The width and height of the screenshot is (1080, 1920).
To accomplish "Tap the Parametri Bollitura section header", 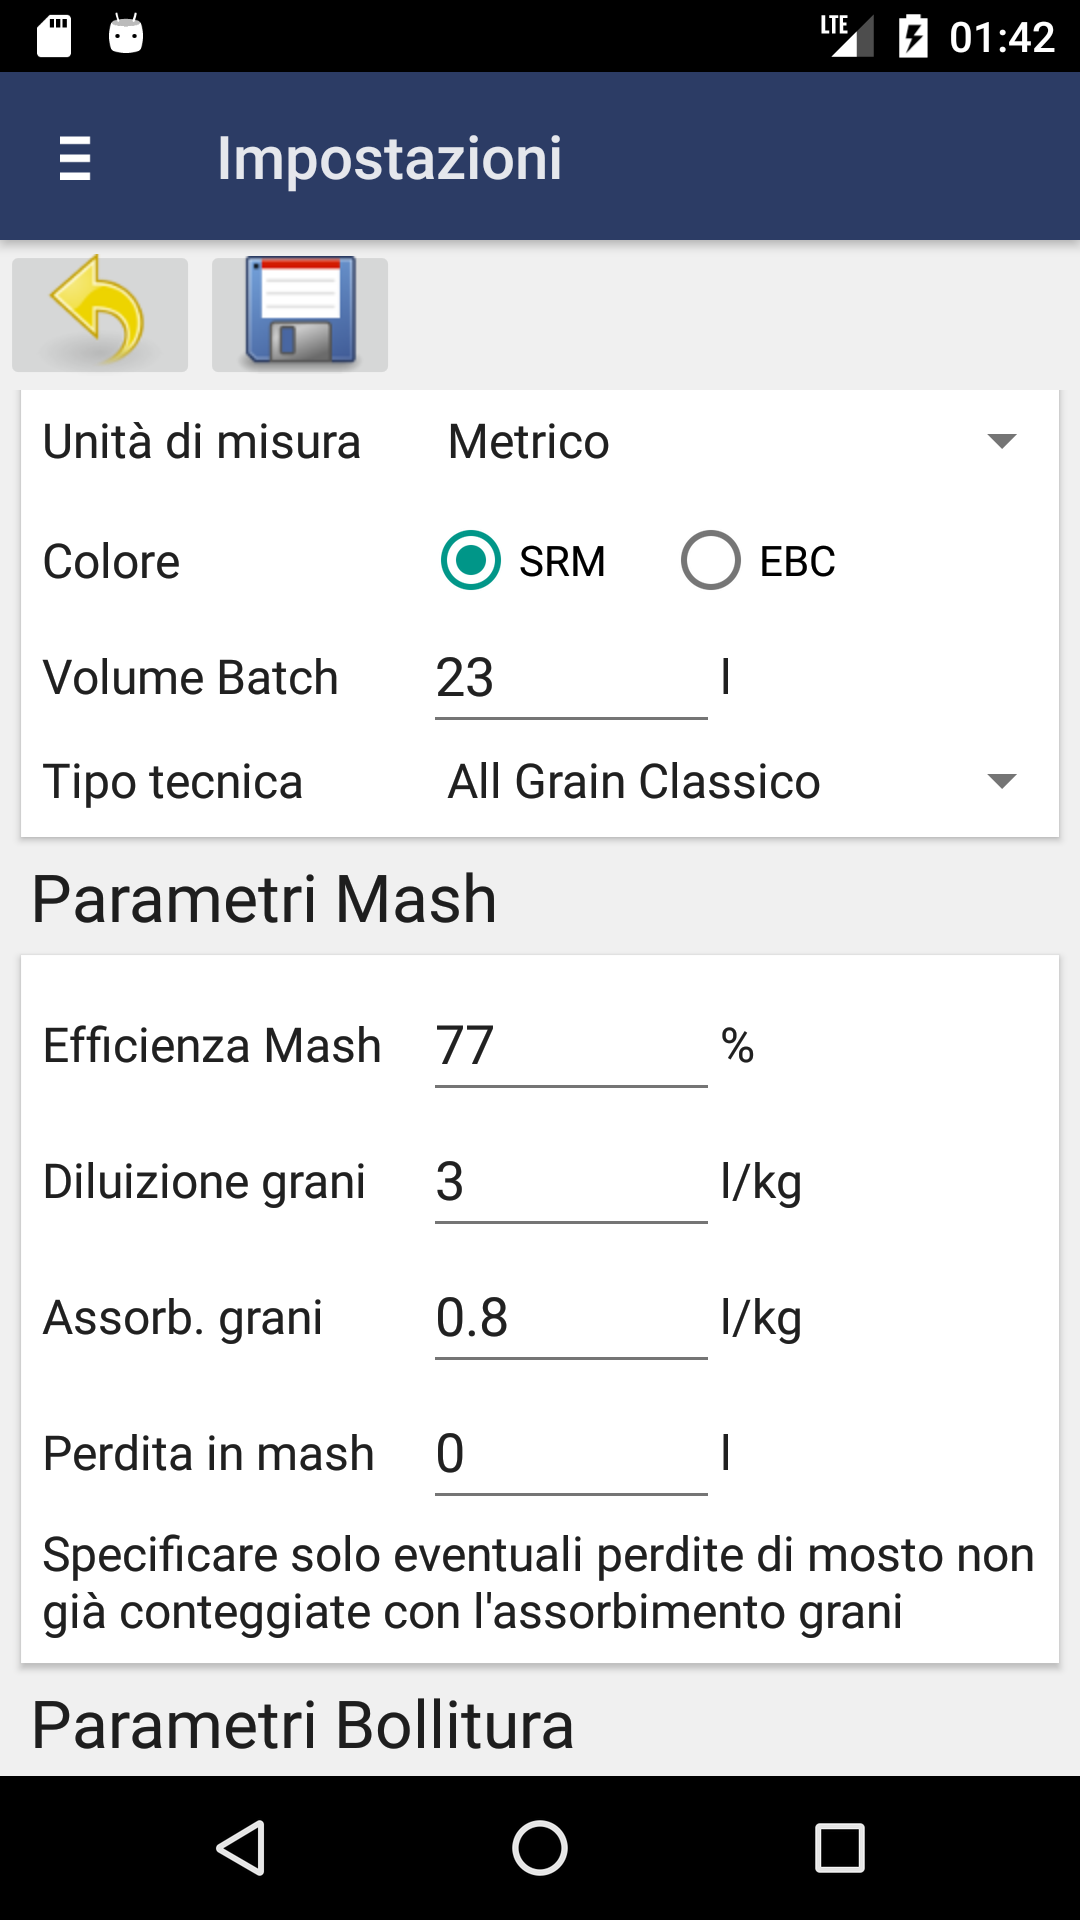I will pyautogui.click(x=303, y=1726).
